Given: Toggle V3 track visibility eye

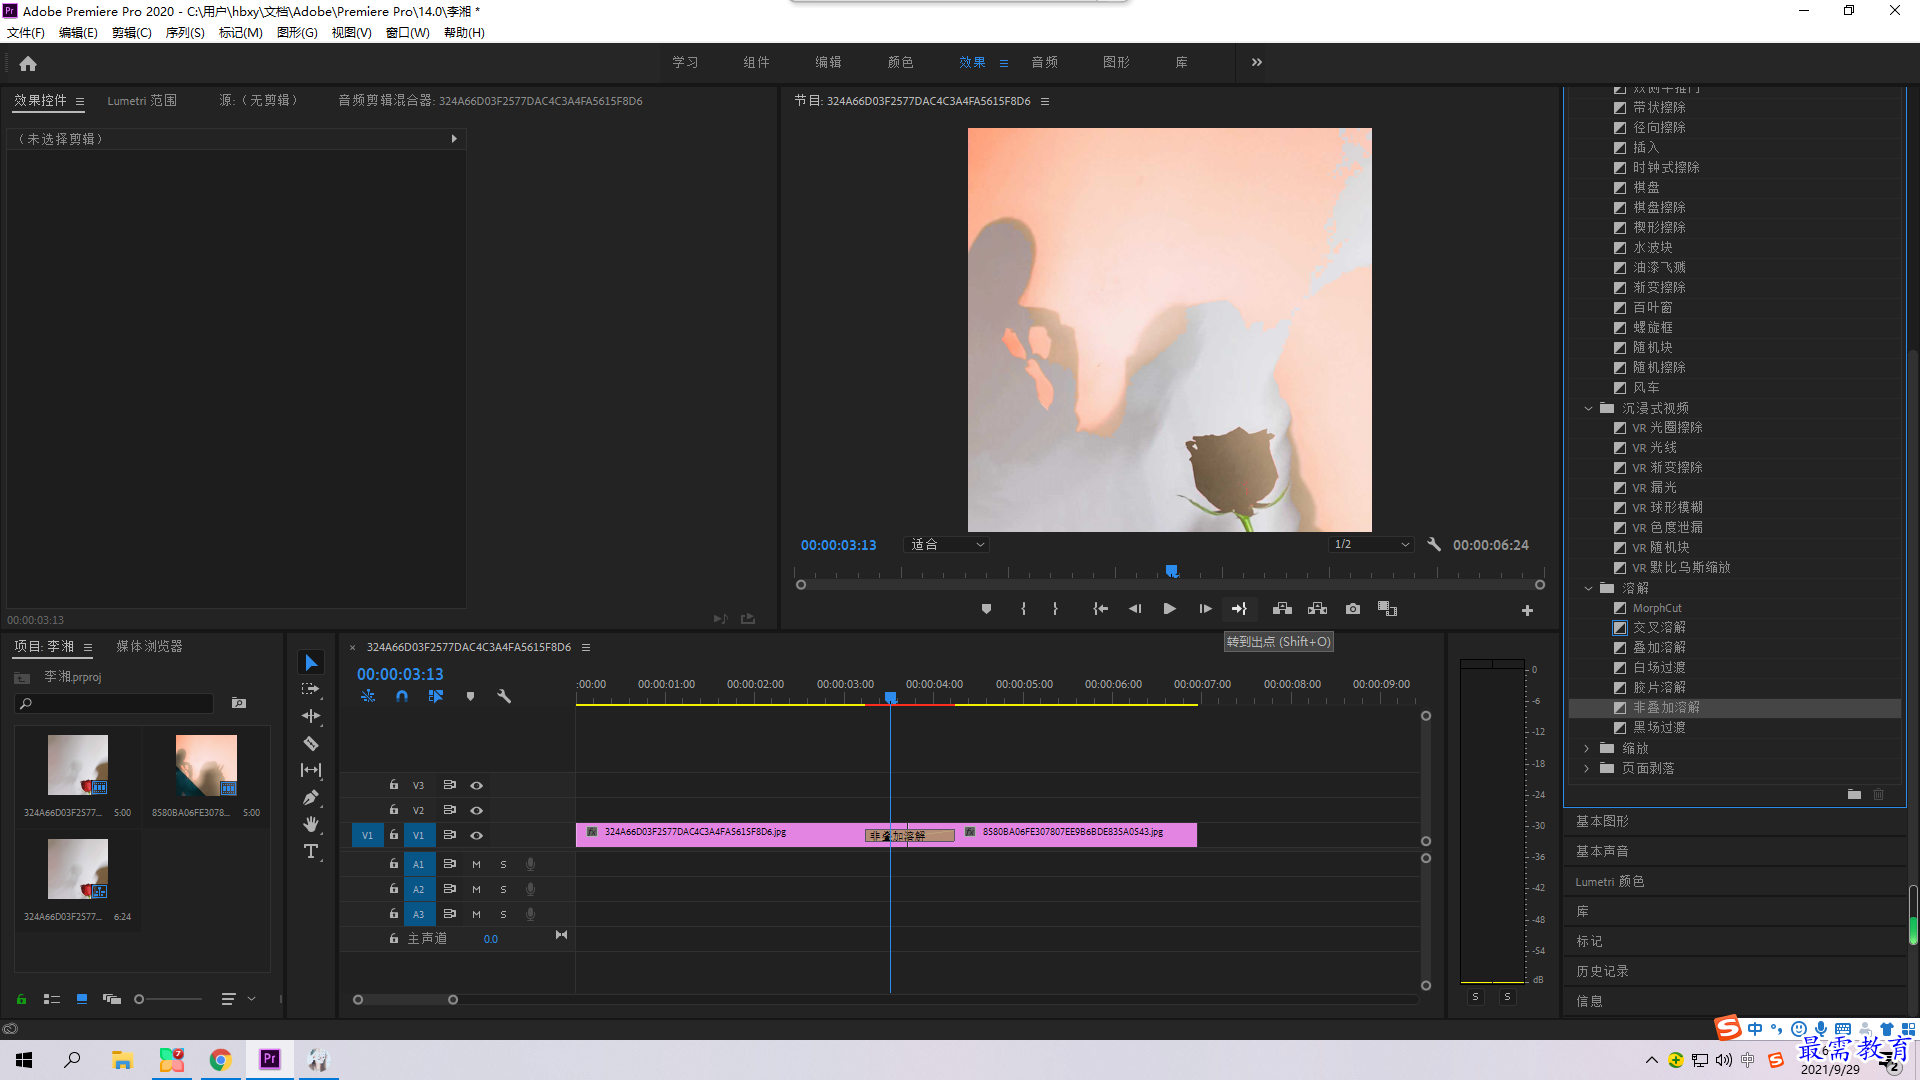Looking at the screenshot, I should [477, 786].
